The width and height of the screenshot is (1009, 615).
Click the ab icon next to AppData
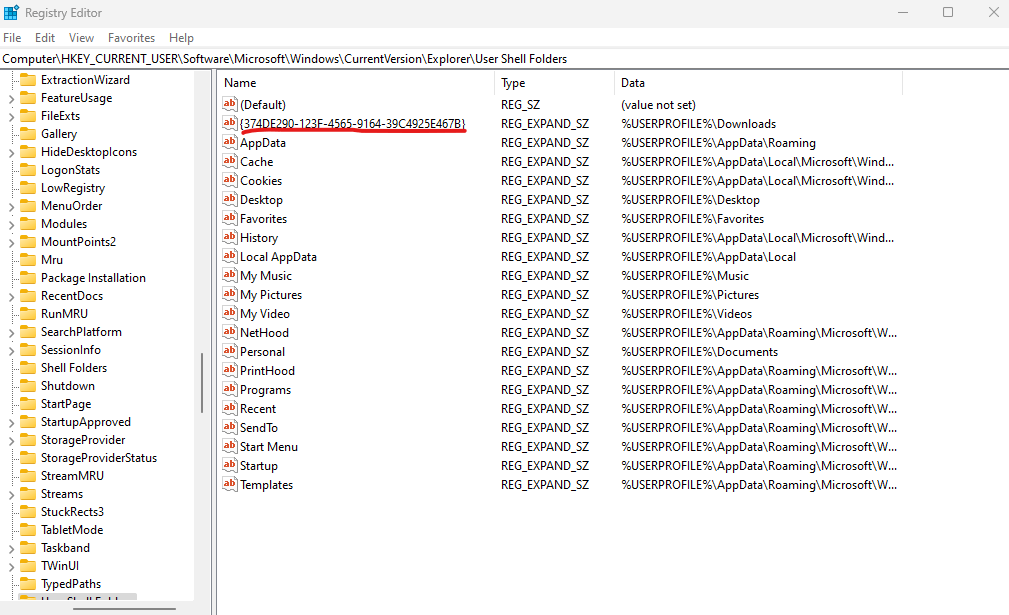pos(229,142)
